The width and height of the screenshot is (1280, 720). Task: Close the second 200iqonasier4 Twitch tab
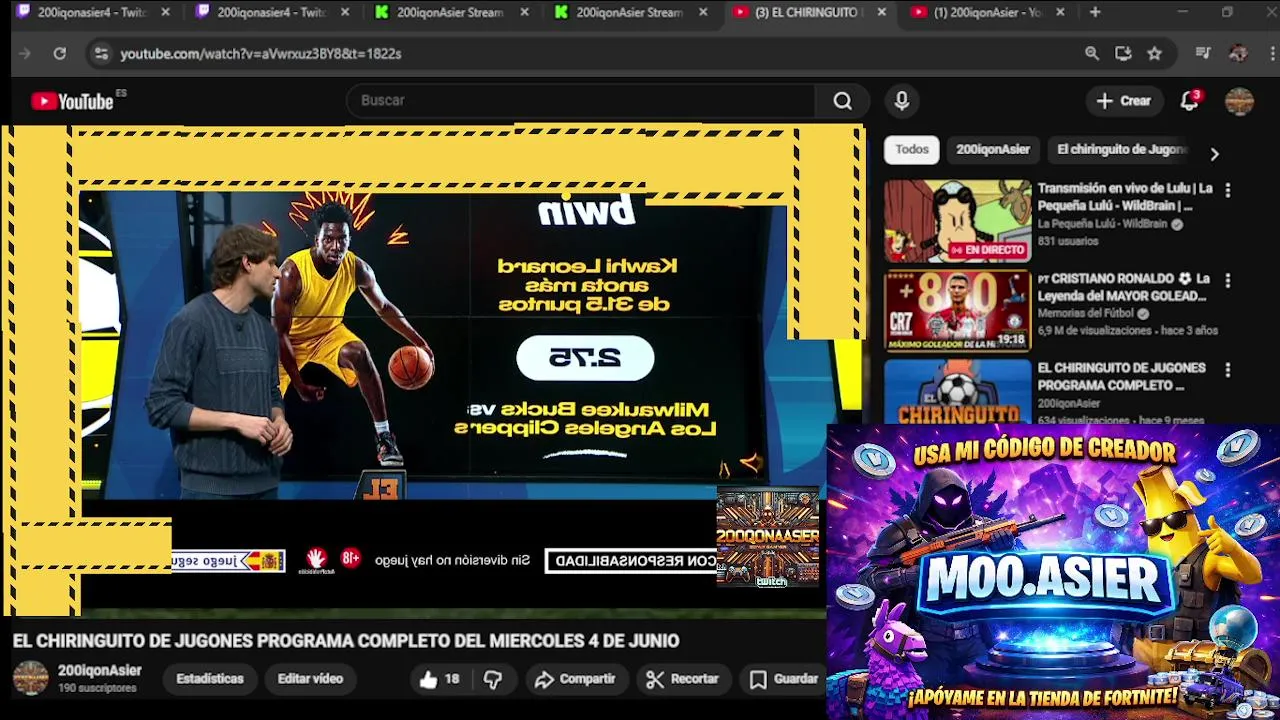[345, 12]
